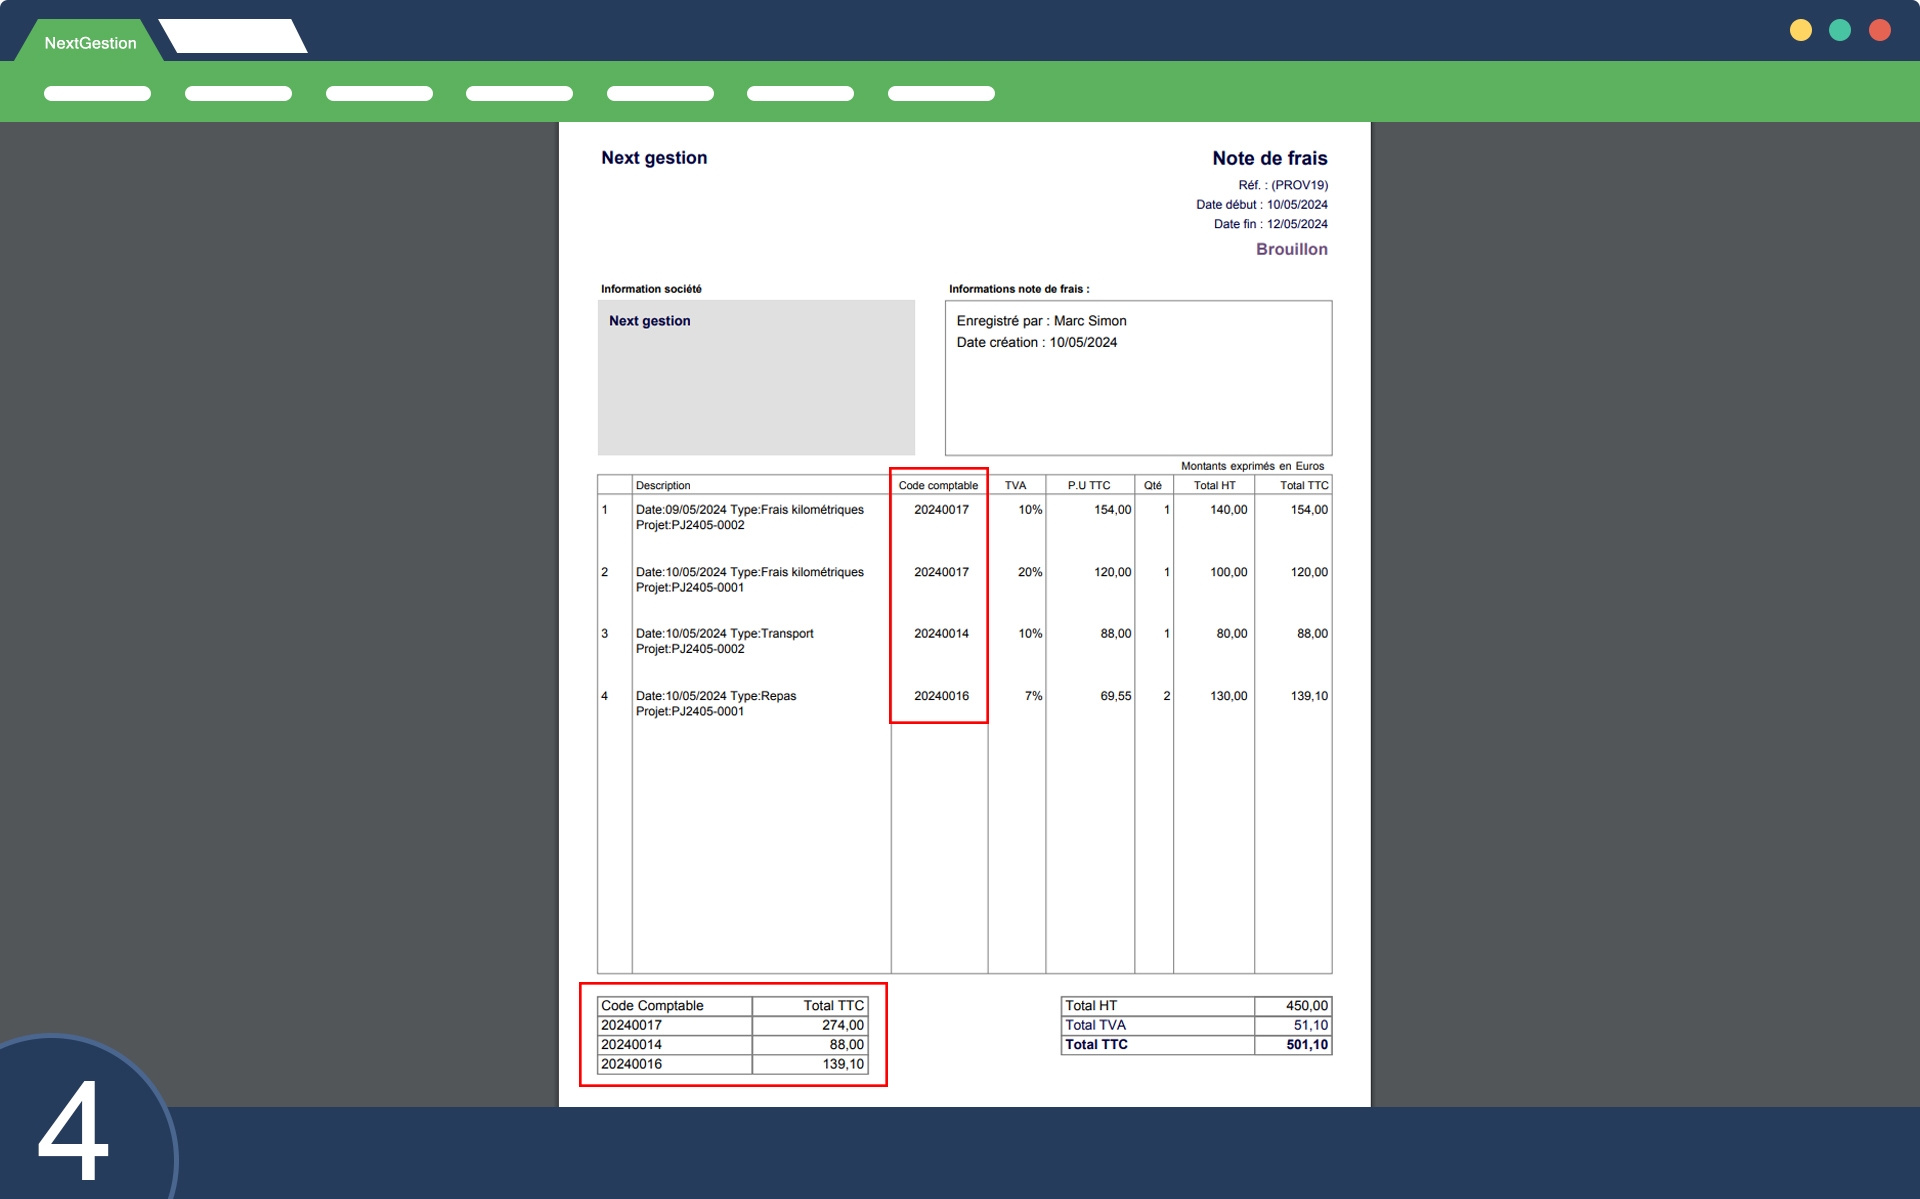
Task: Click the Code comptable column header
Action: pyautogui.click(x=938, y=485)
